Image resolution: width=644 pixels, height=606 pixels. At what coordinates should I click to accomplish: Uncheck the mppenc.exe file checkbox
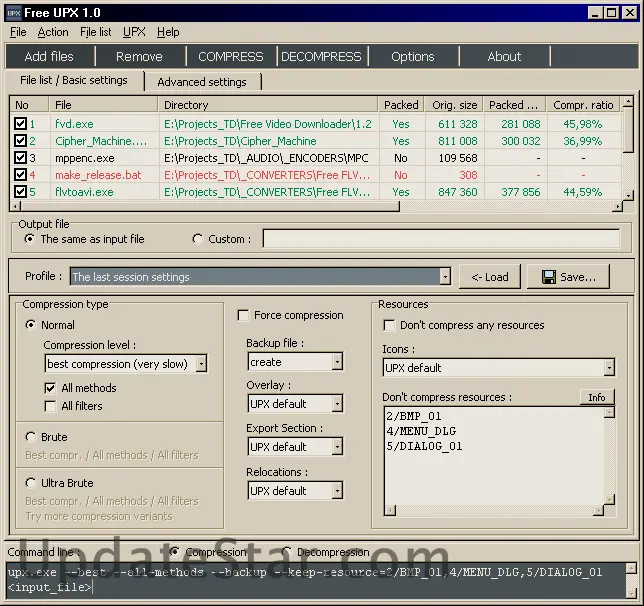point(20,158)
